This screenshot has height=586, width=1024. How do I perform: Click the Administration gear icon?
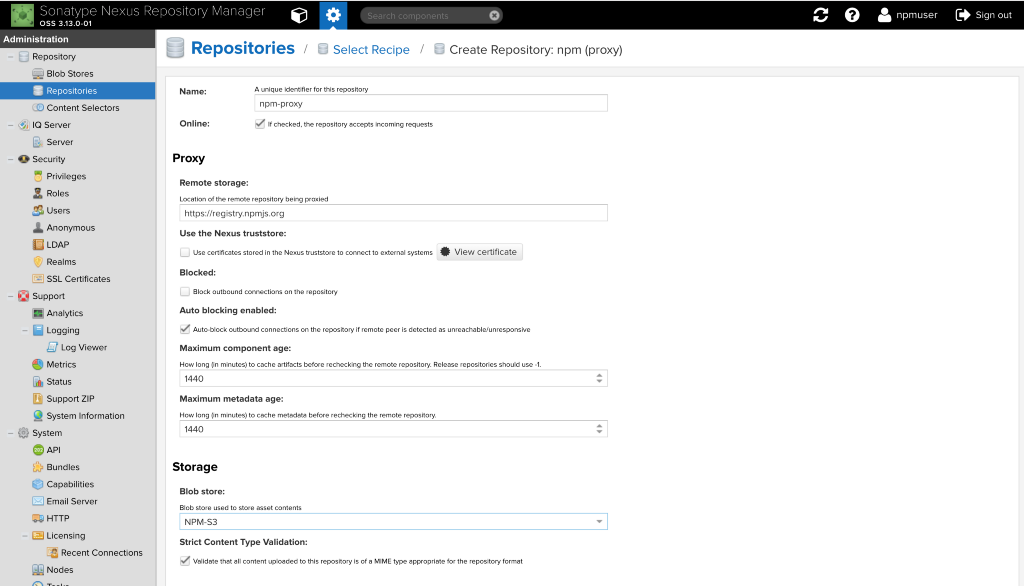(333, 15)
